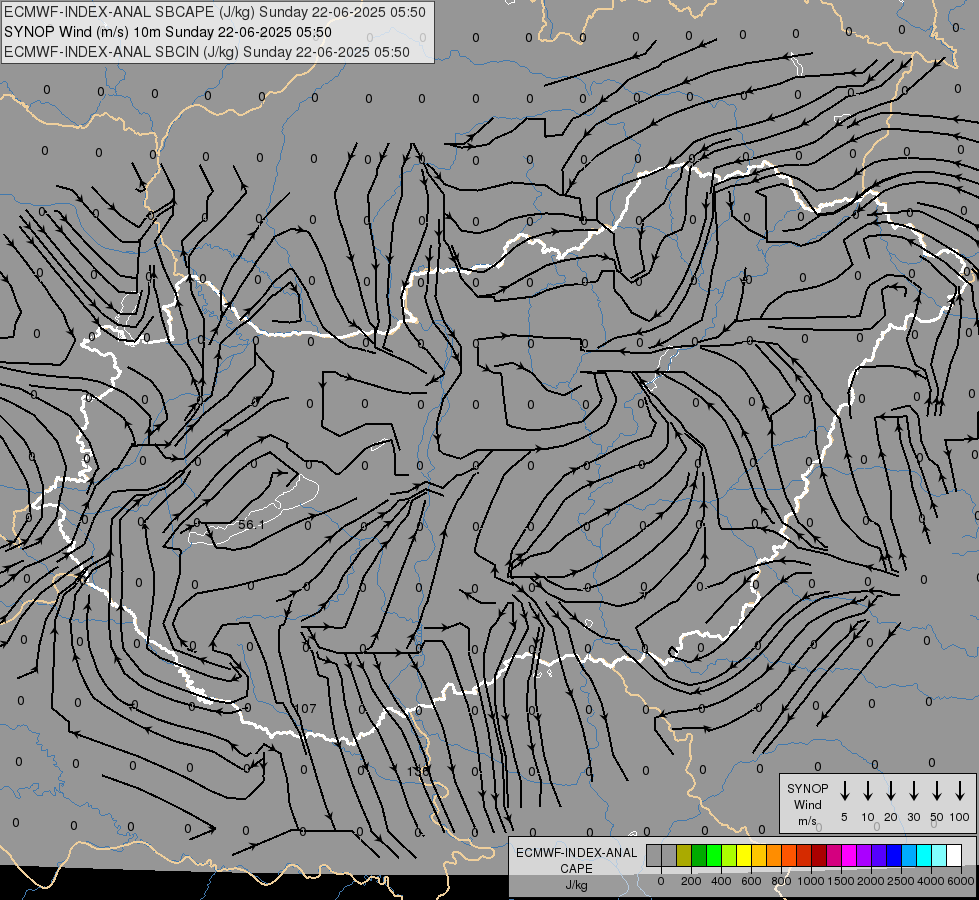Click the pure blue CAPE legend swatch

click(895, 855)
